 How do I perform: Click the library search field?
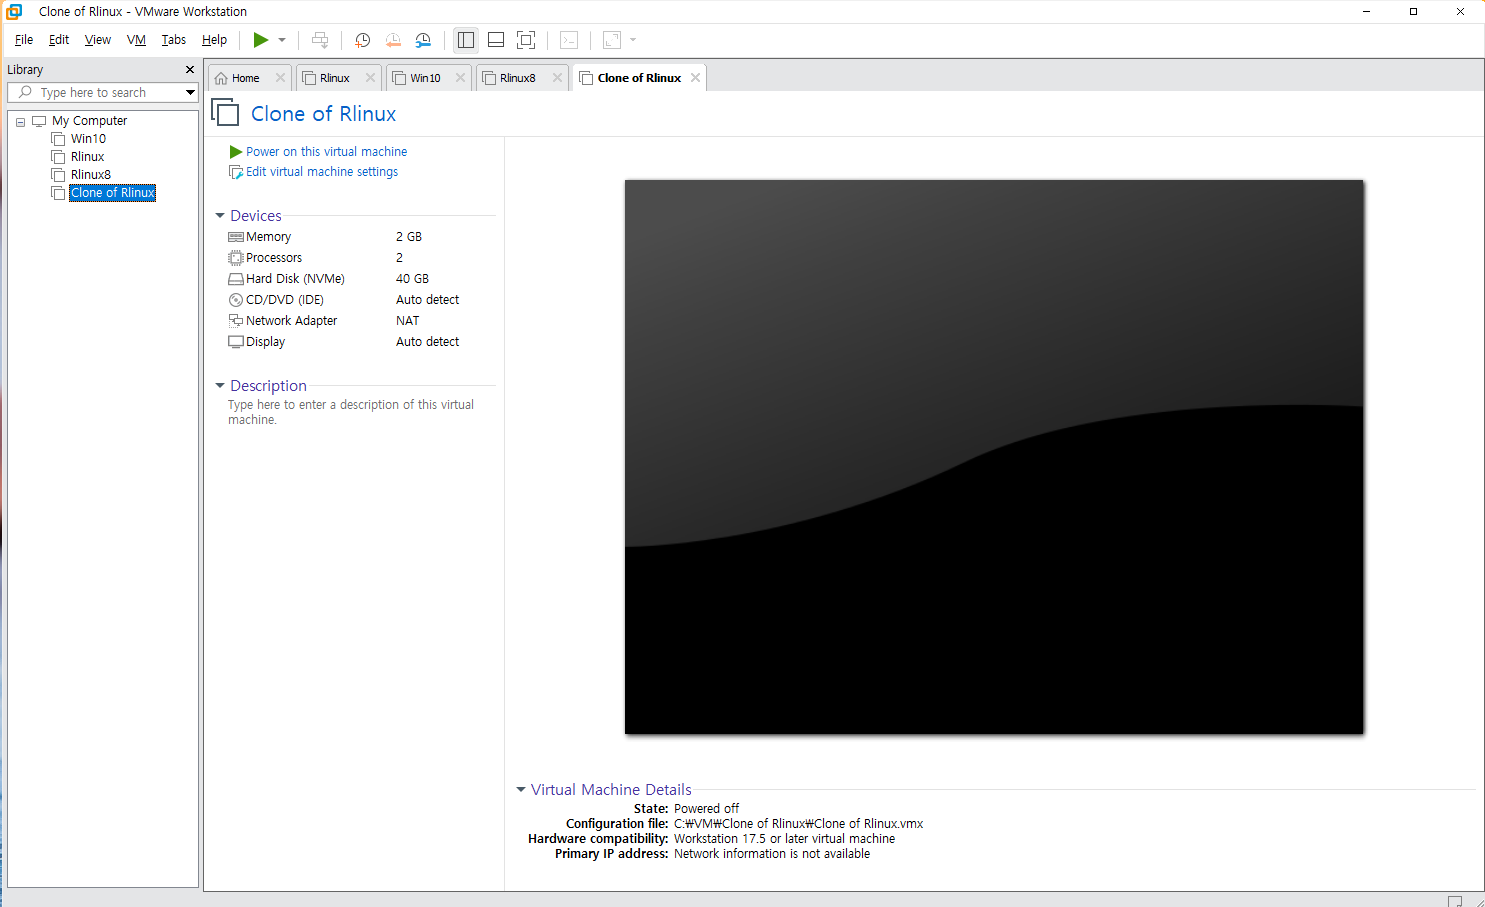[95, 92]
